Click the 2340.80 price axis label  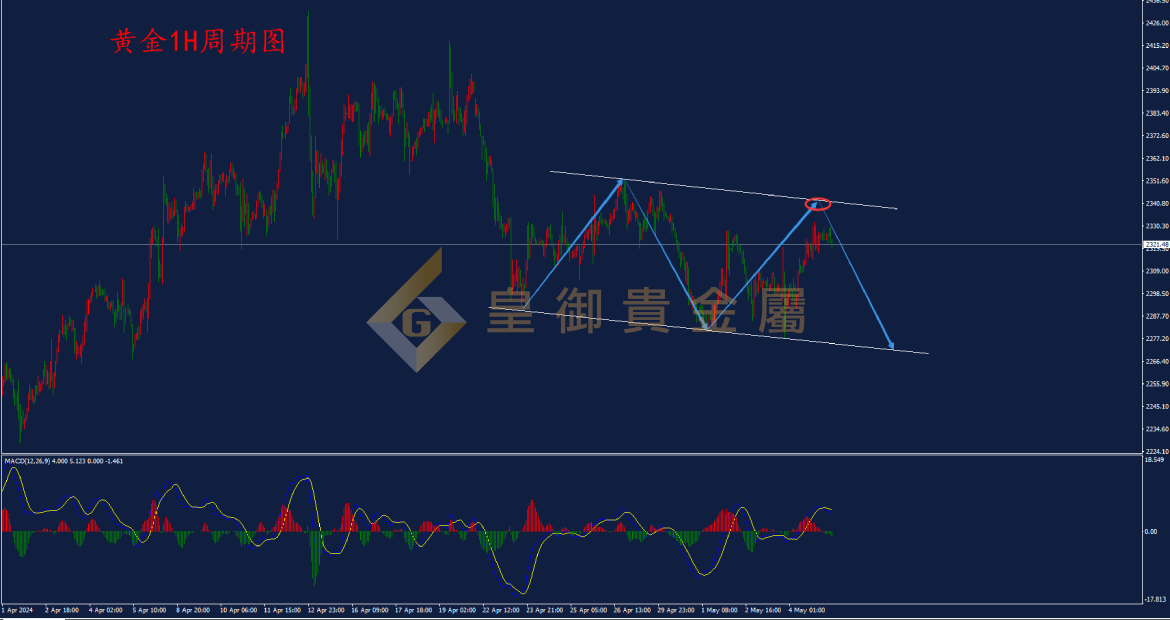(x=1158, y=204)
